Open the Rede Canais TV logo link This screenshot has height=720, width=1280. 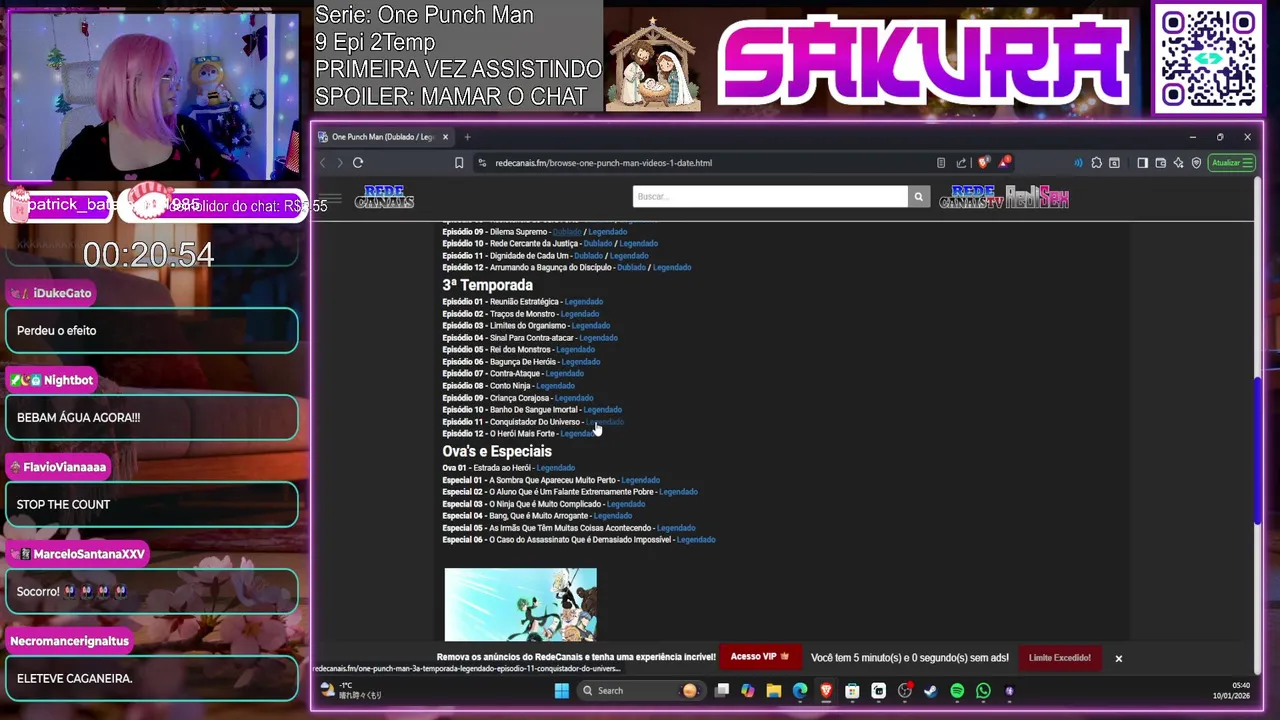(971, 197)
